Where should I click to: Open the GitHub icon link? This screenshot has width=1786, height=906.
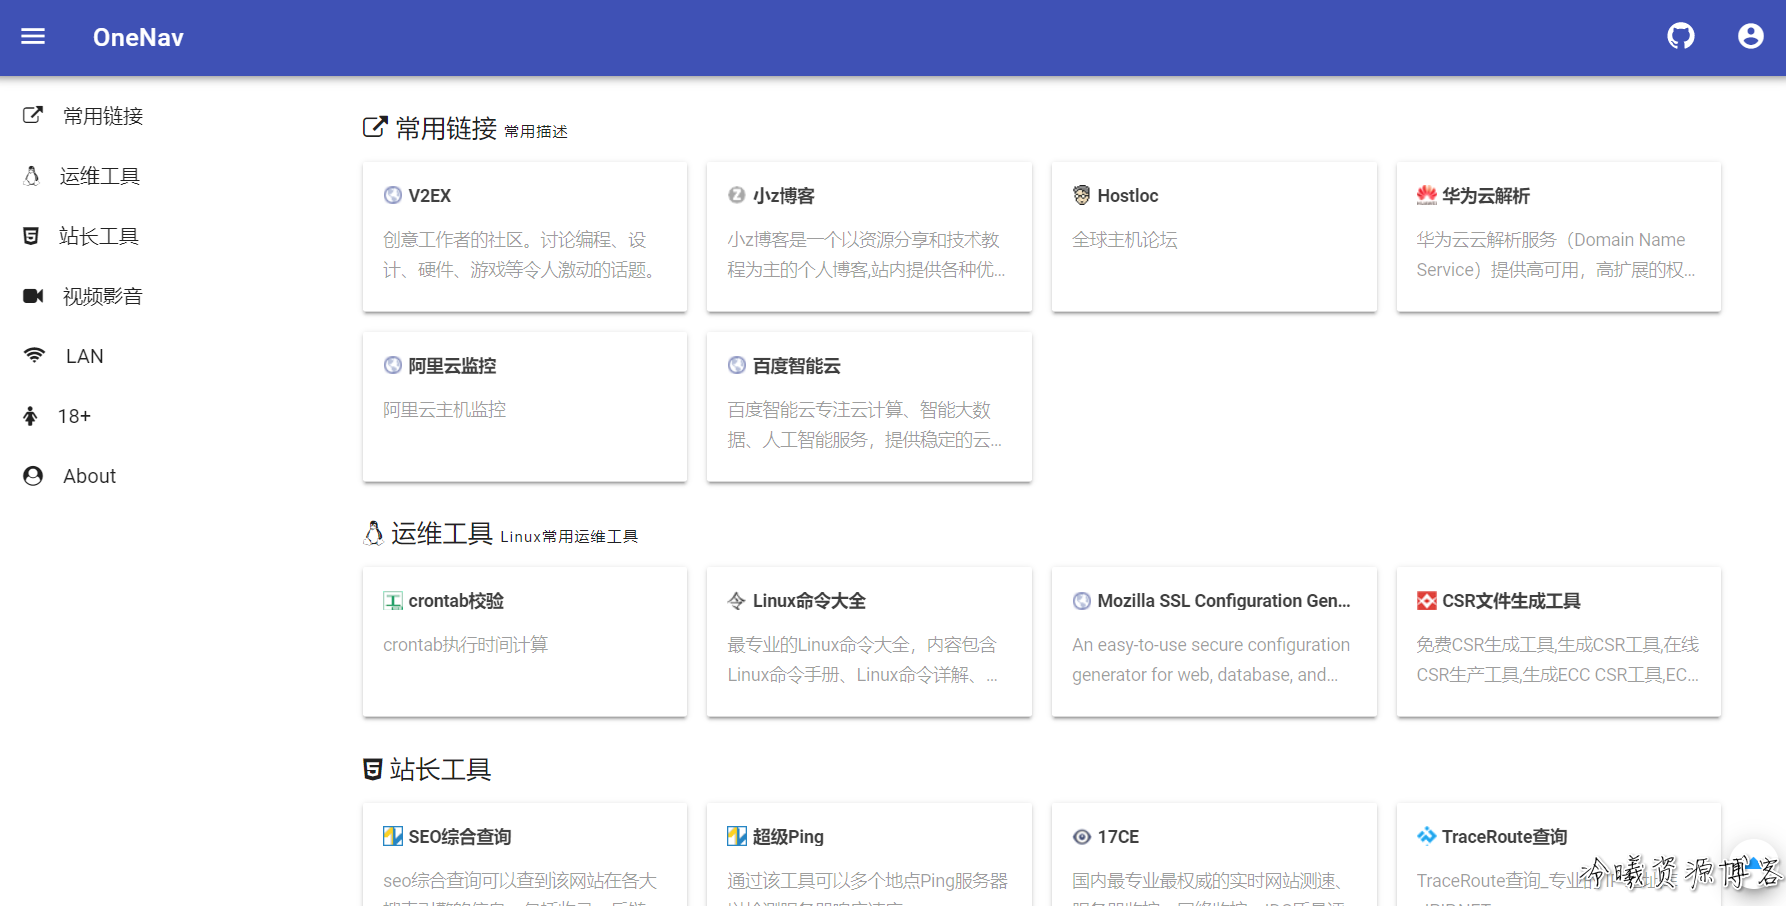(1681, 37)
